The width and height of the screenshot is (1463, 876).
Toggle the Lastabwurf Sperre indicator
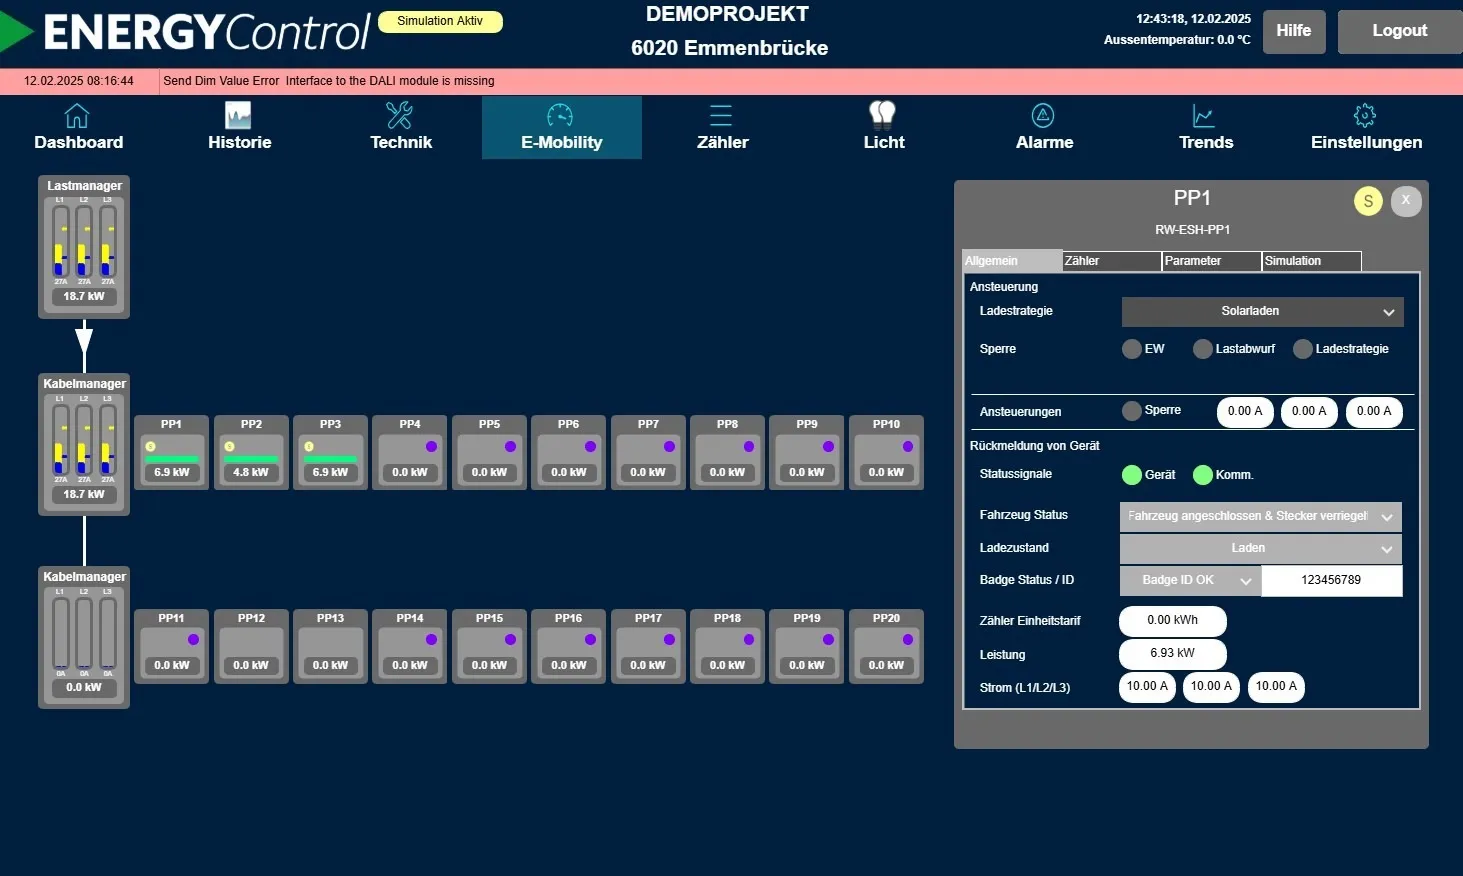click(x=1203, y=349)
